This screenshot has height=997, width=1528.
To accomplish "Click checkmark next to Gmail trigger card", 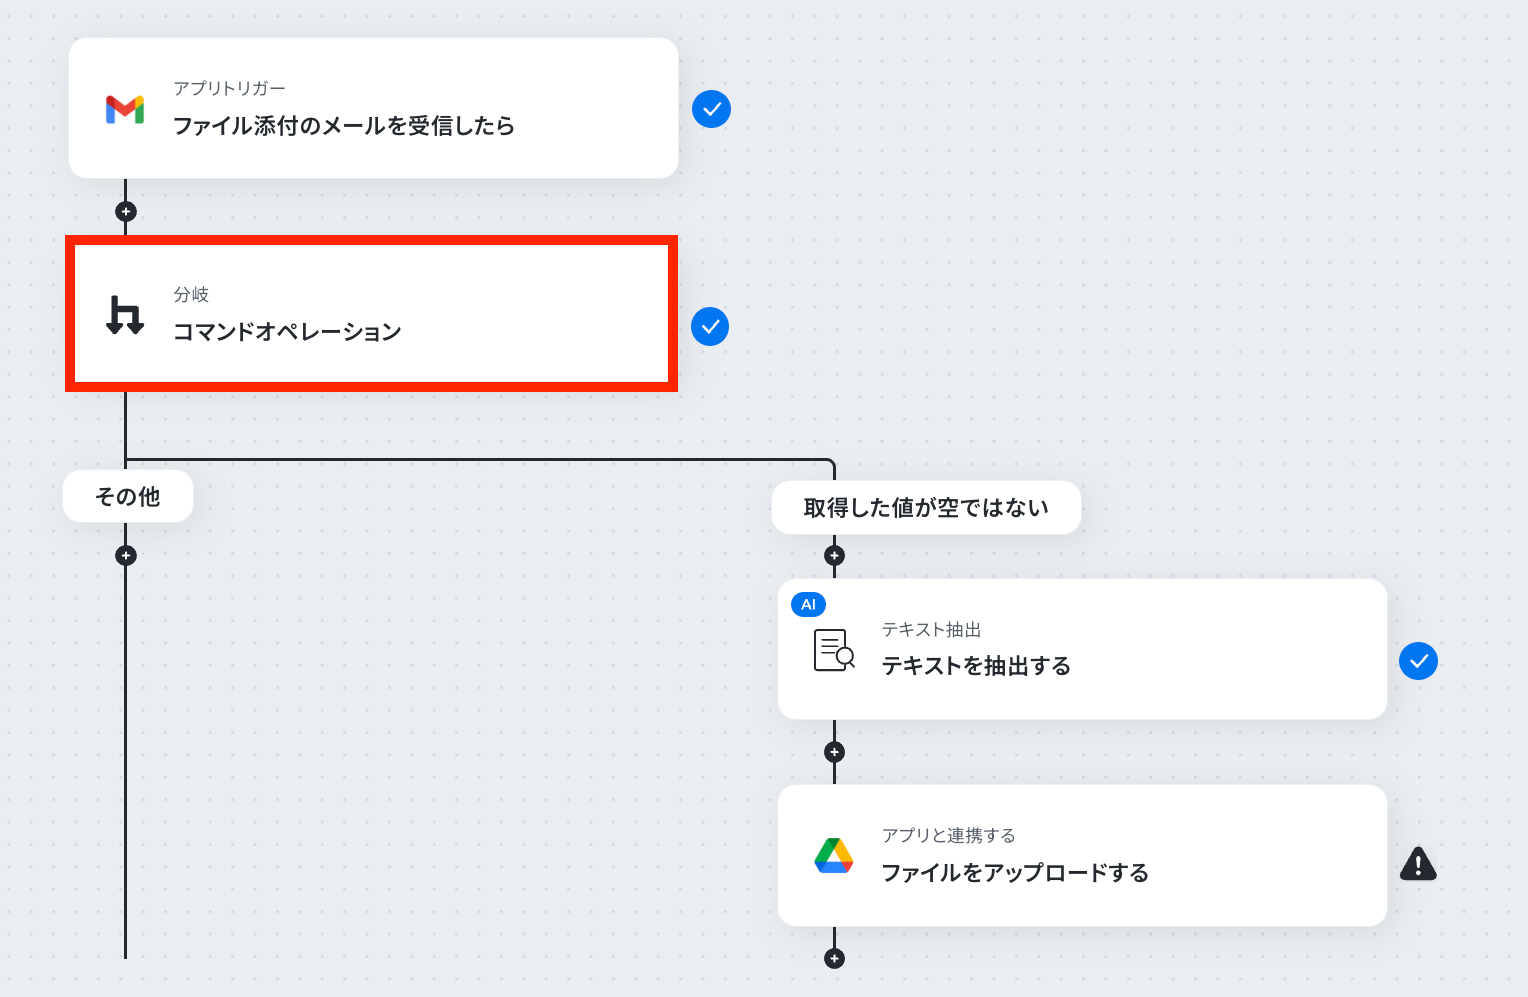I will tap(711, 109).
